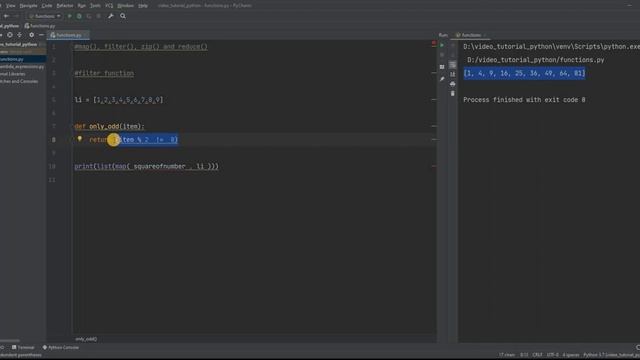This screenshot has width=640, height=360.
Task: Click Run with Coverage icon in toolbar
Action: [x=89, y=16]
